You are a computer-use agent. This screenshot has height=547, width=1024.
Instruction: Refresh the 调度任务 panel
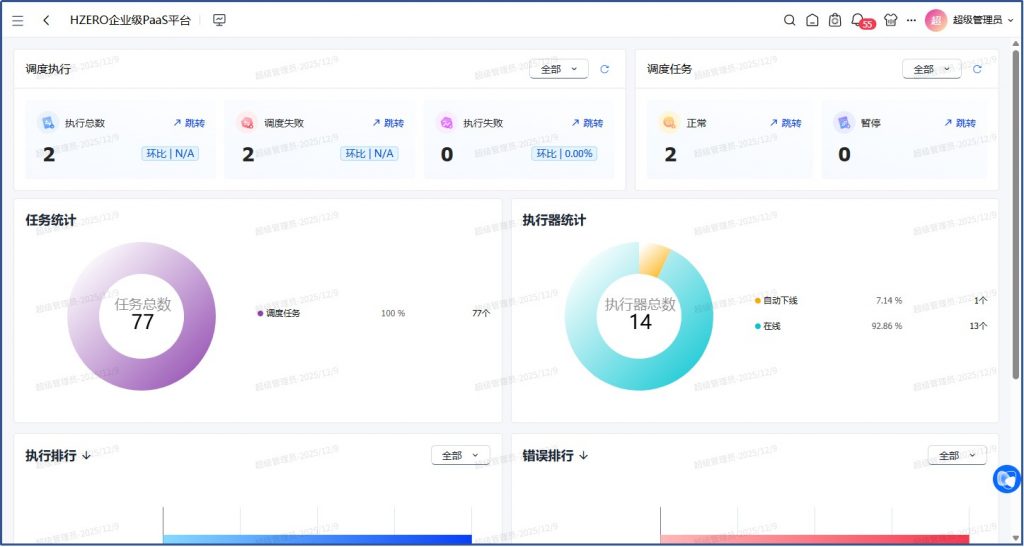(977, 69)
